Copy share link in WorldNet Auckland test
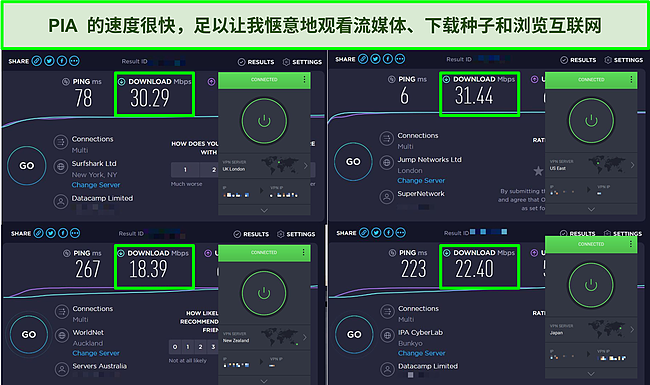This screenshot has height=385, width=650. tap(38, 233)
